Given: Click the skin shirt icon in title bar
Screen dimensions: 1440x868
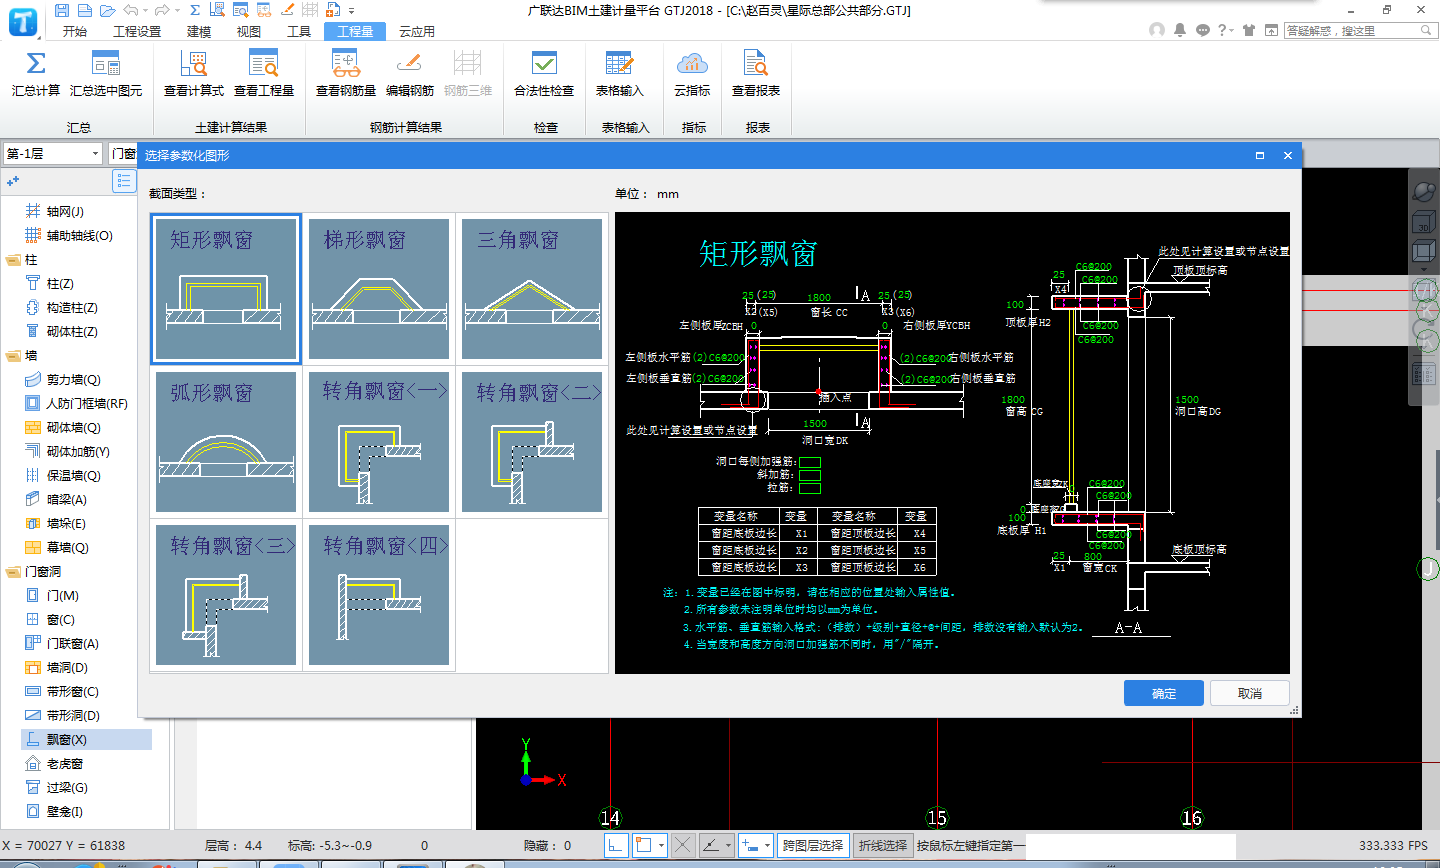Looking at the screenshot, I should [1249, 30].
